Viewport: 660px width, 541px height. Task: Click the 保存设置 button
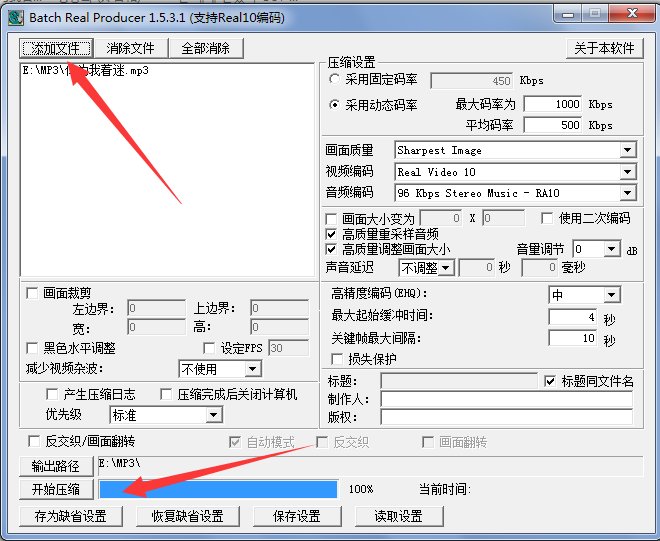tap(294, 516)
